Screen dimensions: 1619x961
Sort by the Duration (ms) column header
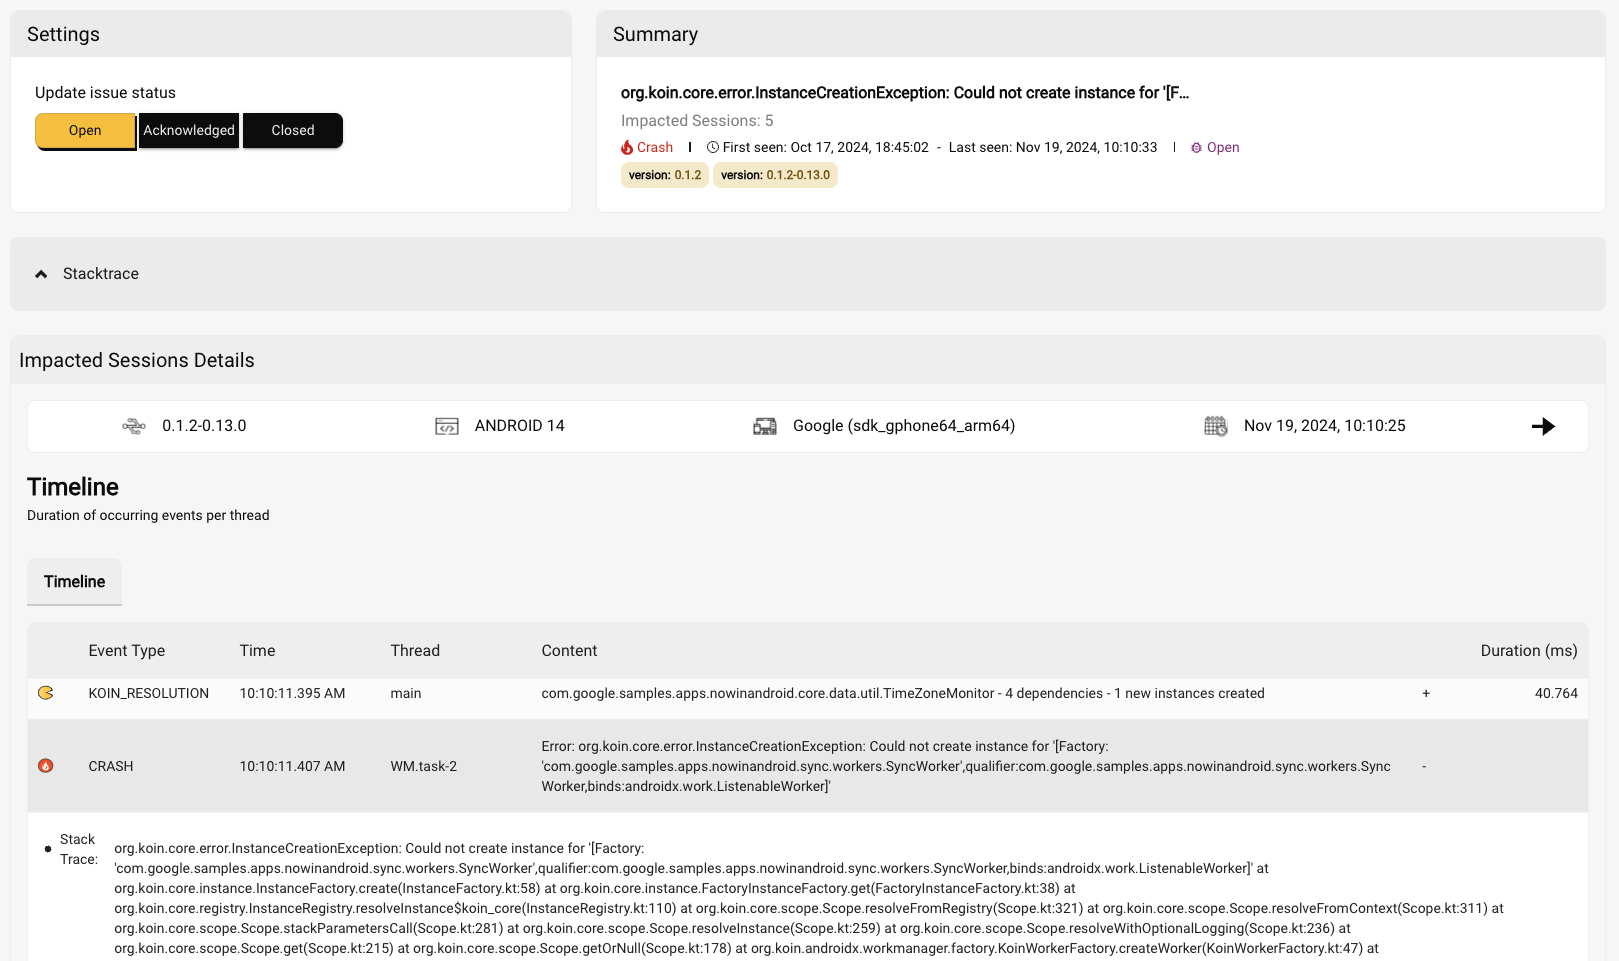click(1528, 651)
